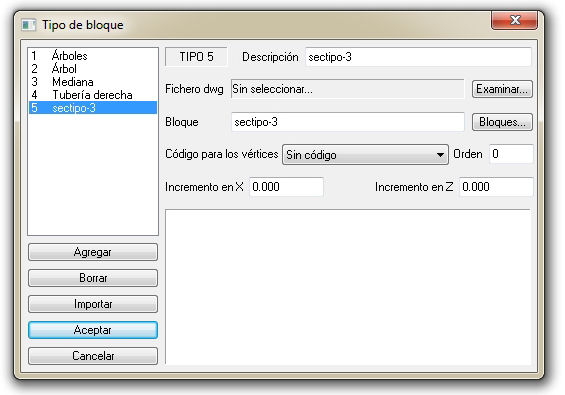Click the Incremento en Z field
565x395 pixels.
click(x=496, y=187)
